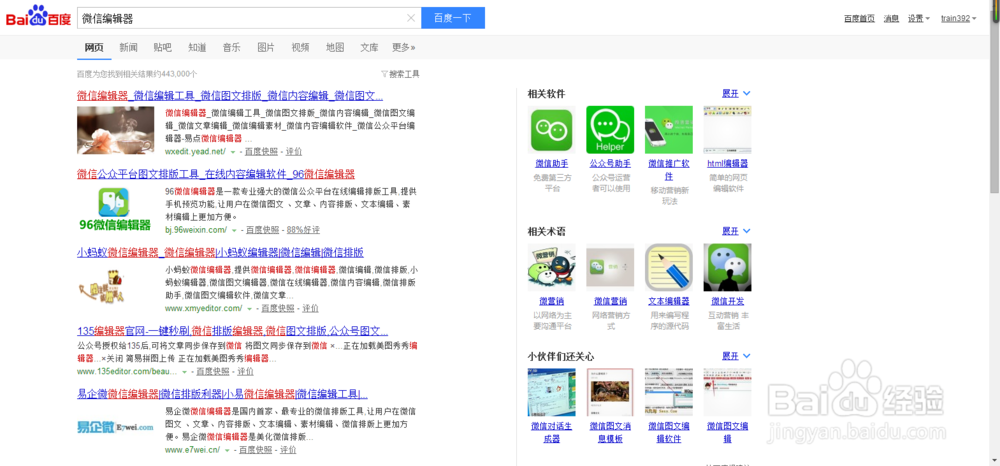
Task: Open the train392 account dropdown
Action: [x=959, y=18]
